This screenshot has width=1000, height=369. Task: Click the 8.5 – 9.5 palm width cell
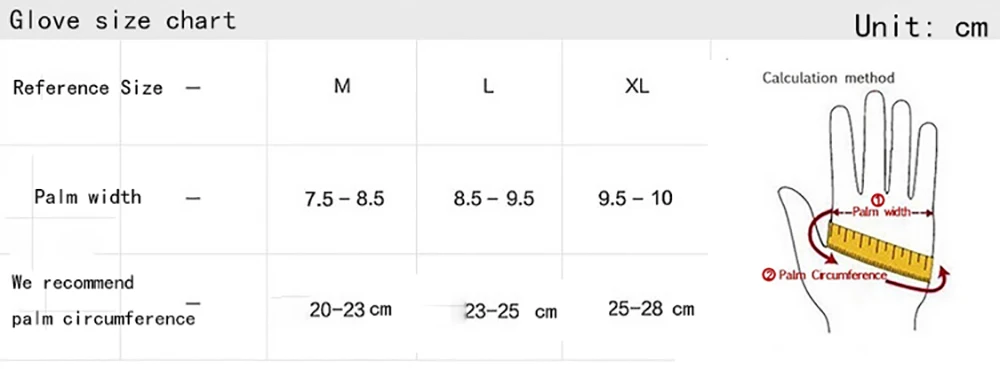tap(494, 199)
